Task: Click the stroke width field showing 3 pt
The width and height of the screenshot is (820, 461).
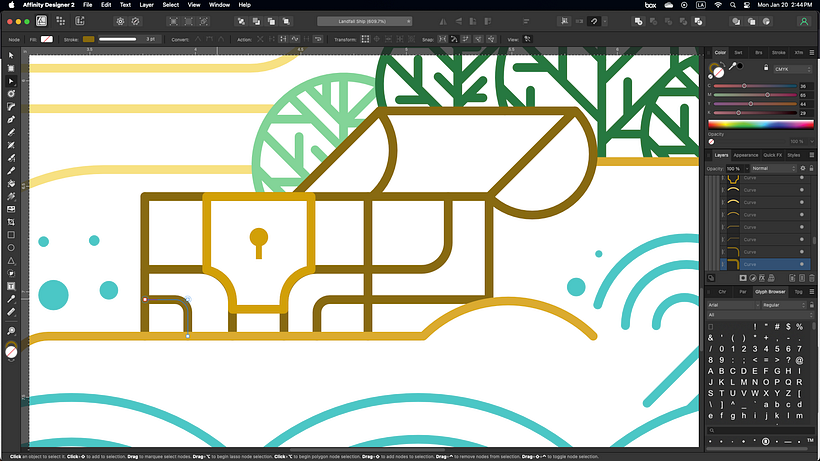Action: [152, 39]
